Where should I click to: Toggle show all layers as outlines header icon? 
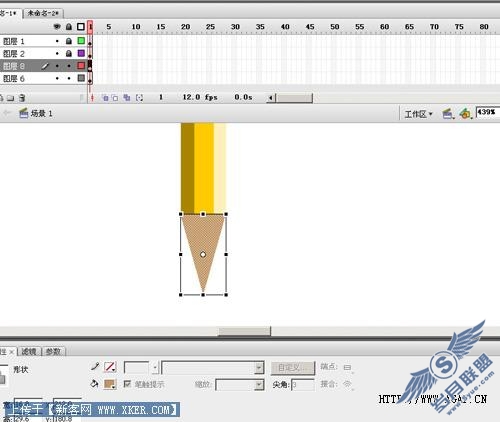[x=81, y=27]
